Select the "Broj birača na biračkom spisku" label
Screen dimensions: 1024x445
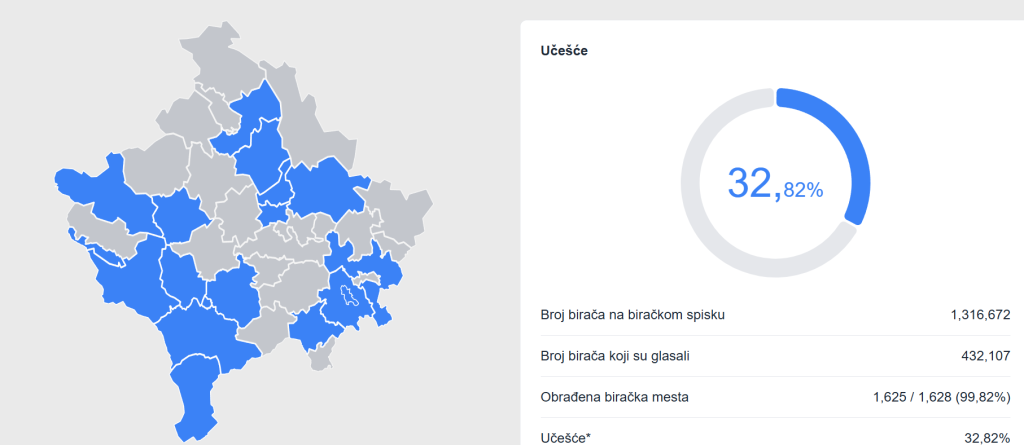(632, 315)
